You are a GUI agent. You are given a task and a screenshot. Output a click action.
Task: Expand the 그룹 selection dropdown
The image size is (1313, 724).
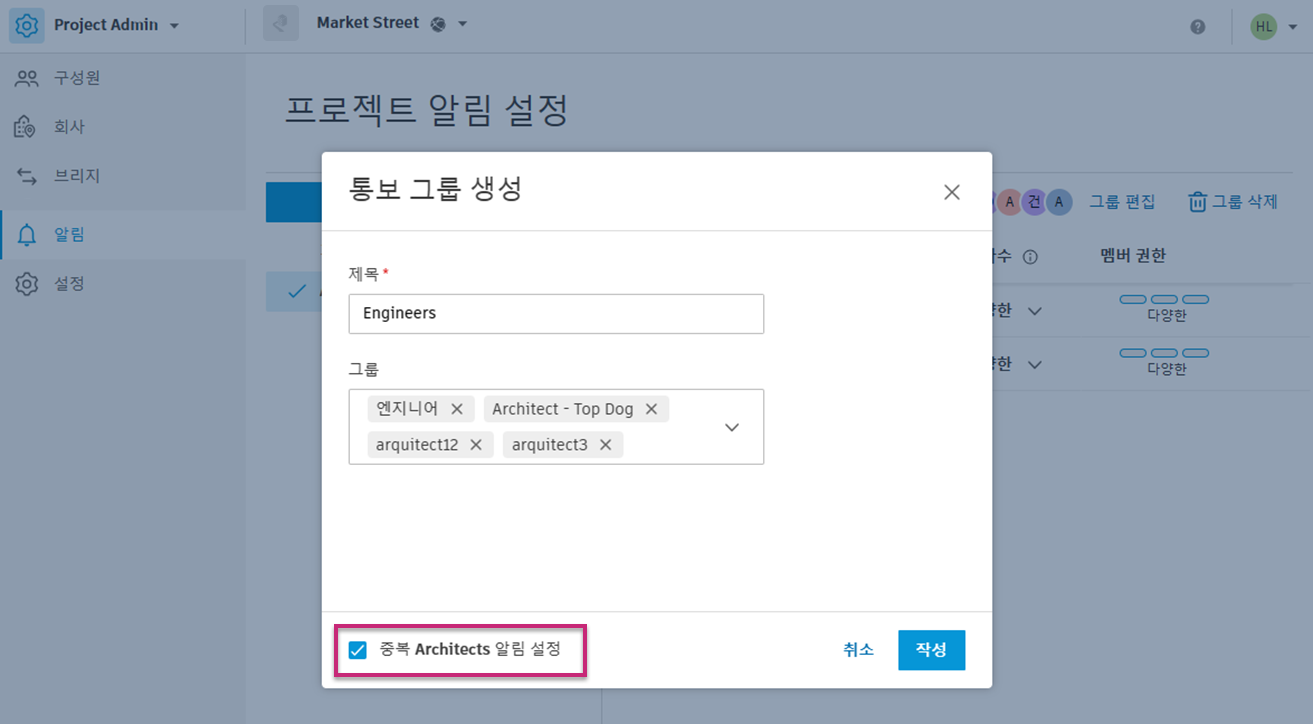point(731,427)
